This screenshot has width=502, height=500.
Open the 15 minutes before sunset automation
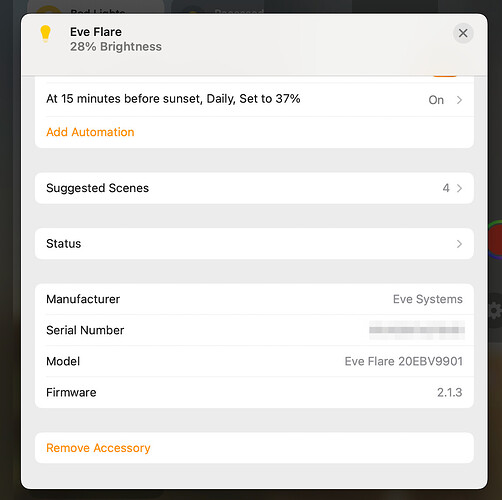pyautogui.click(x=254, y=99)
